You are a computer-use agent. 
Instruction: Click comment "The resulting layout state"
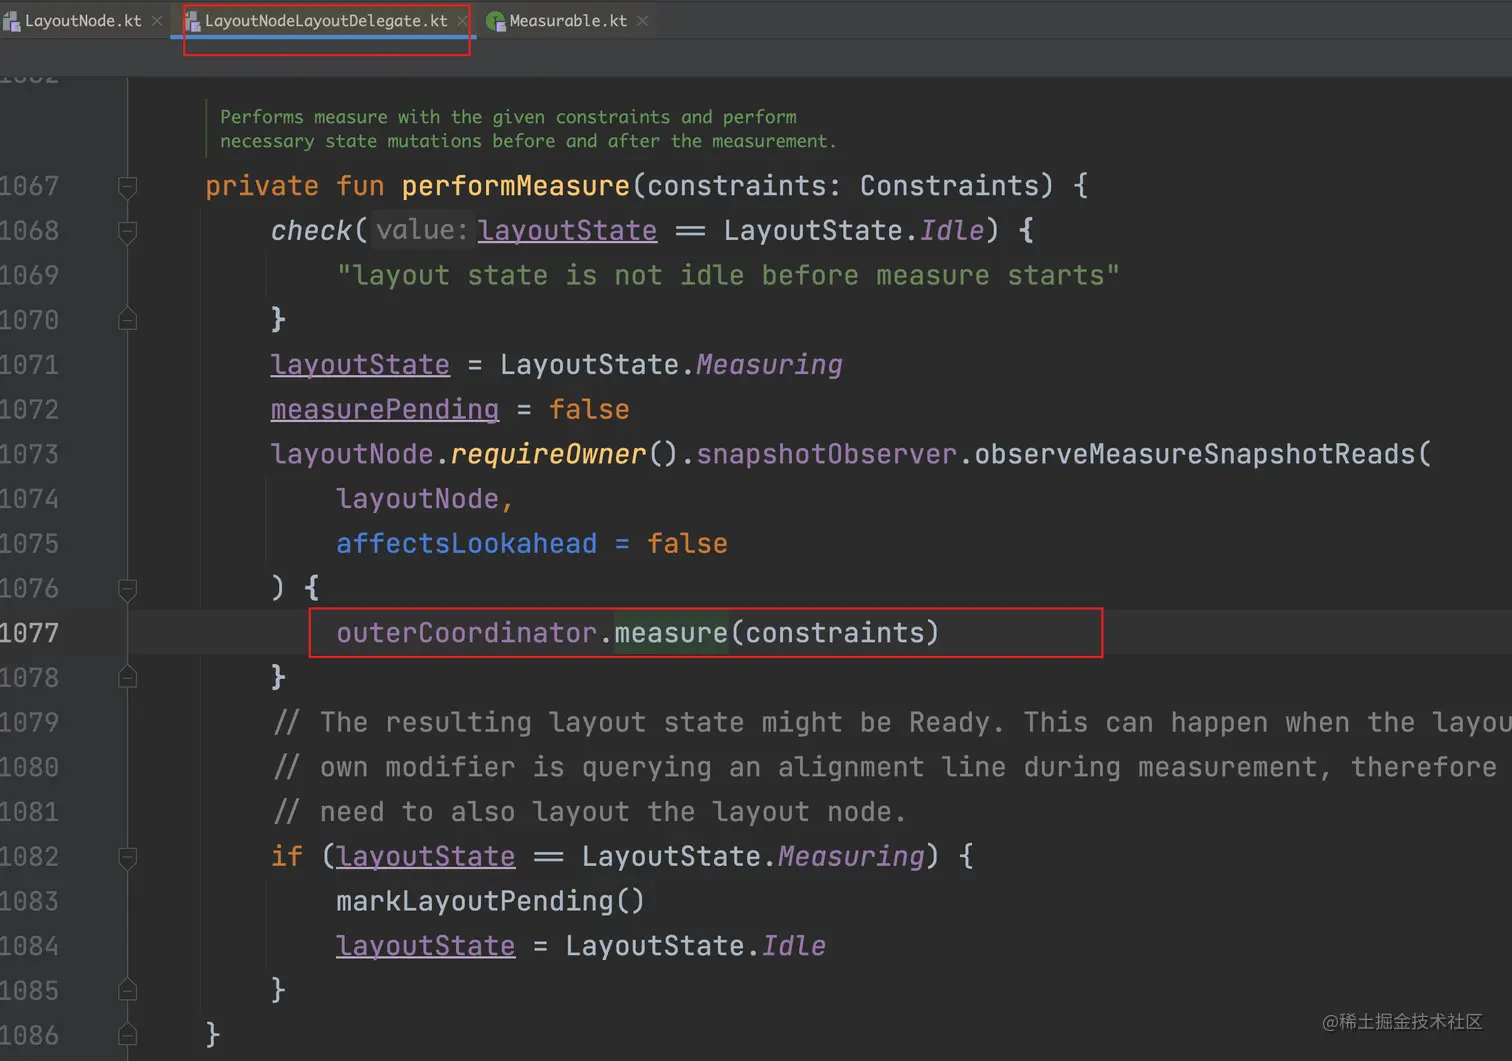(x=892, y=723)
